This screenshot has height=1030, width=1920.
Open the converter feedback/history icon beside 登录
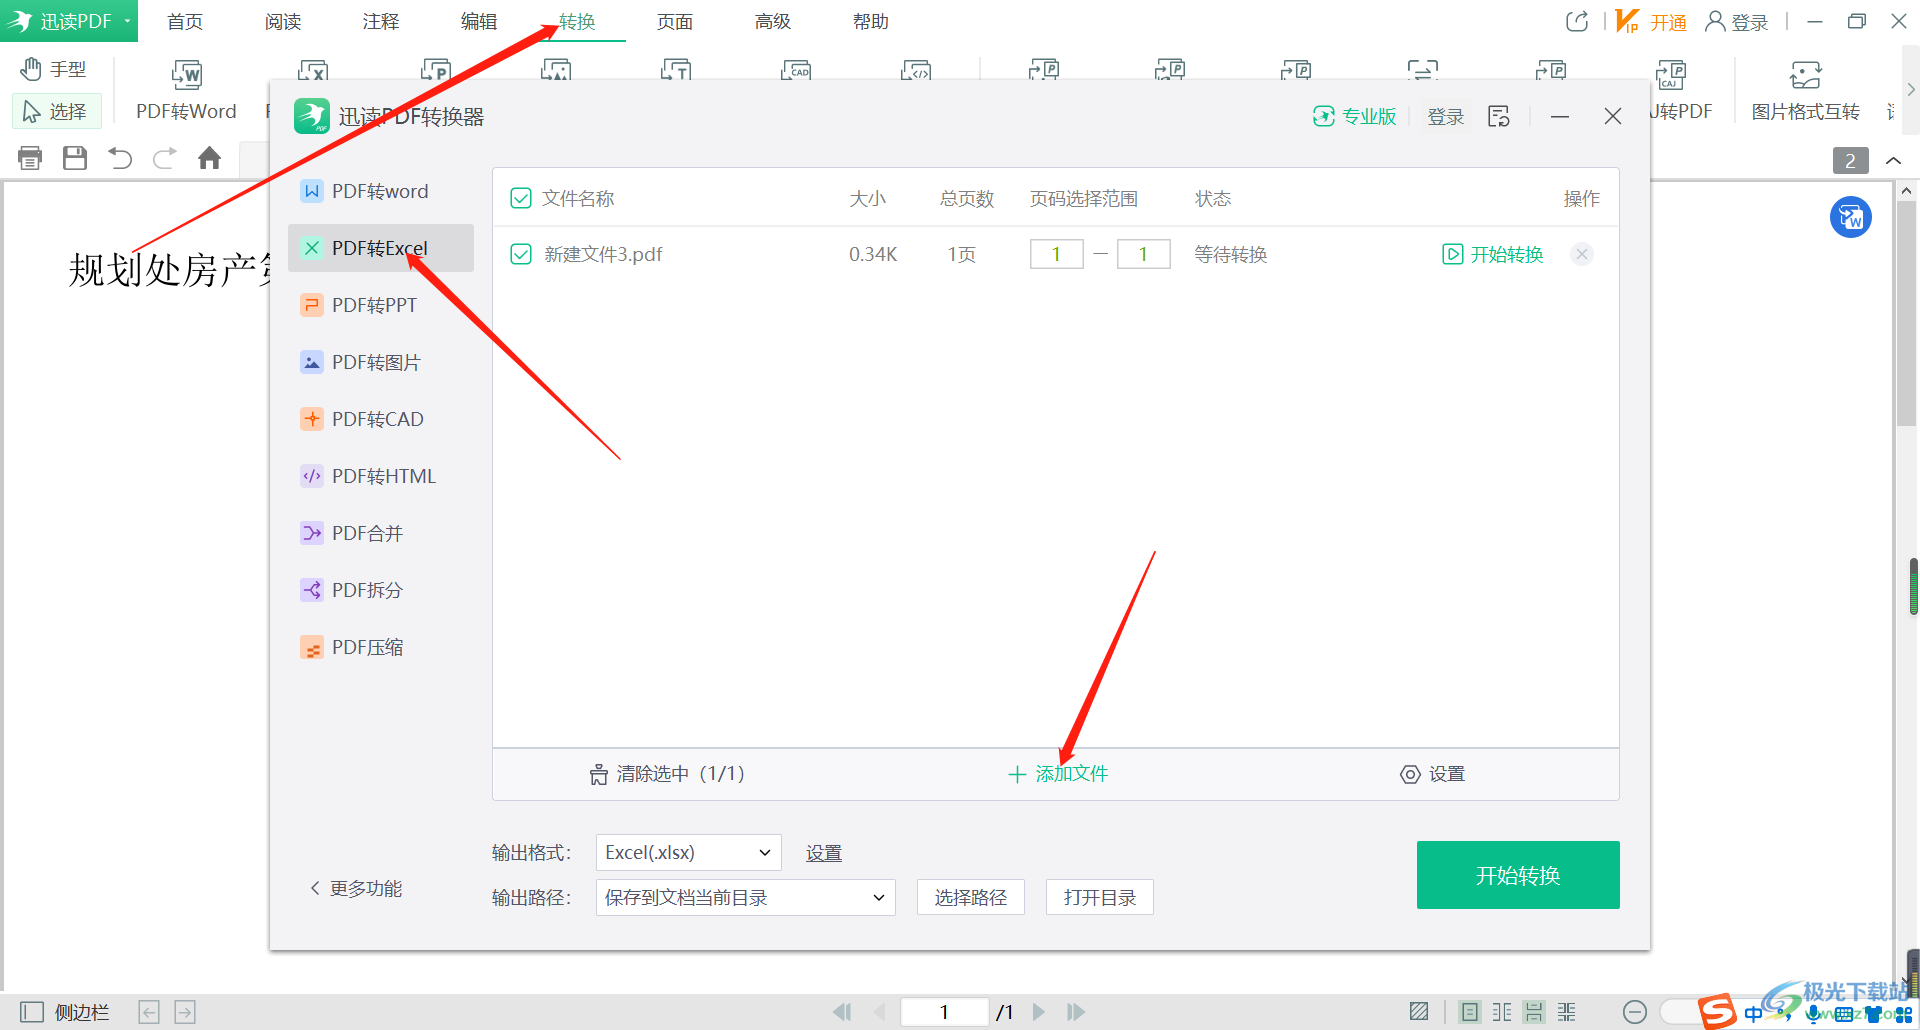(1498, 117)
